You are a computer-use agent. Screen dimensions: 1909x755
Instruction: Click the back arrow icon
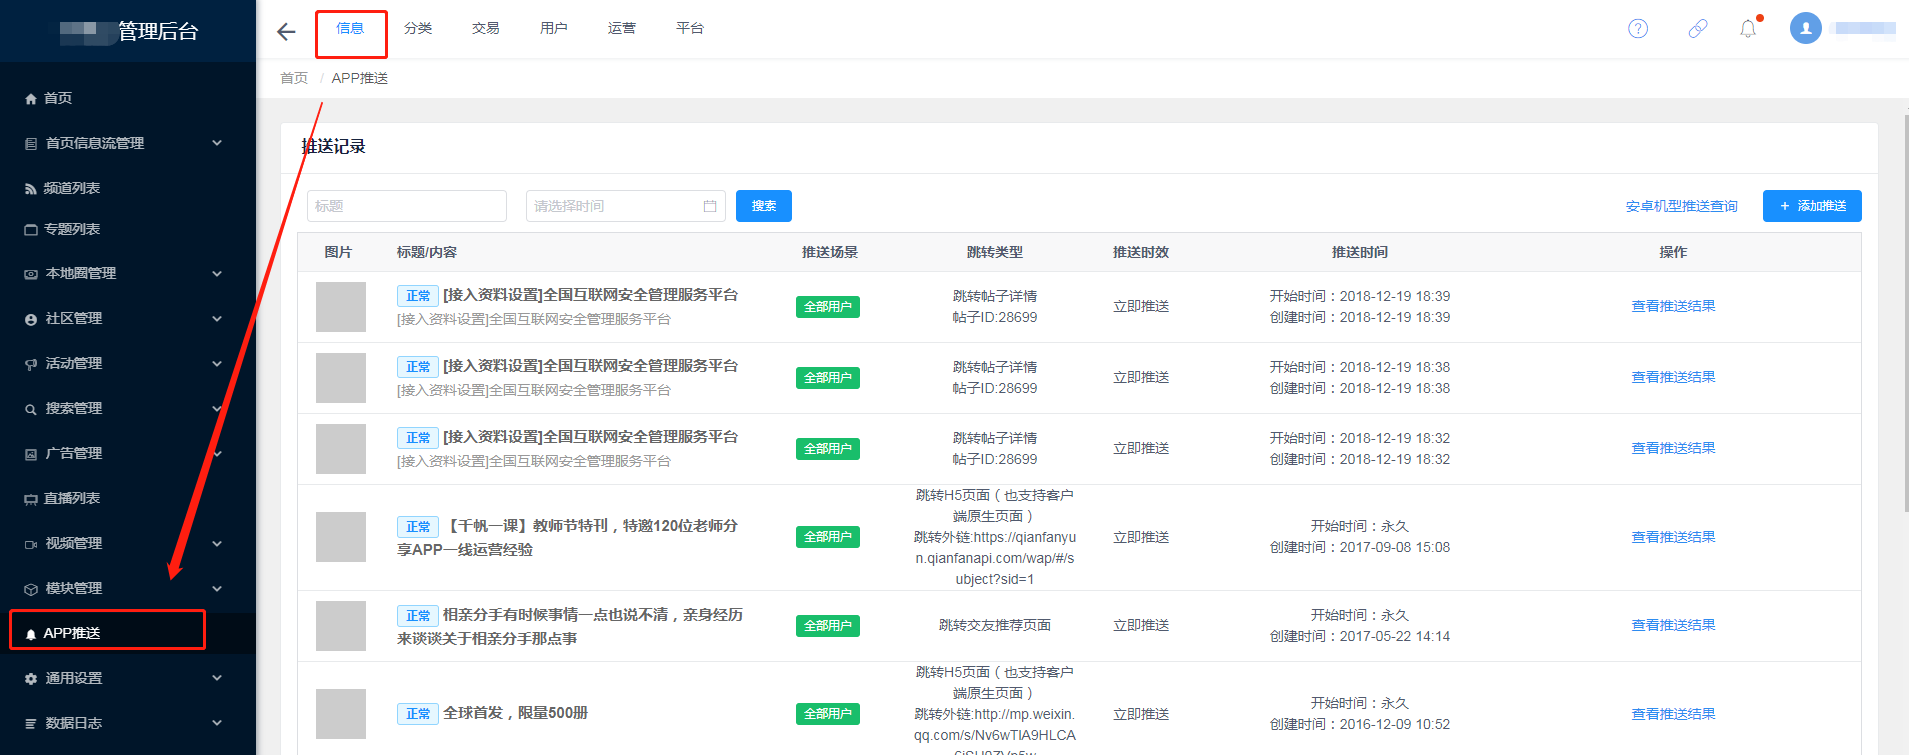click(286, 32)
